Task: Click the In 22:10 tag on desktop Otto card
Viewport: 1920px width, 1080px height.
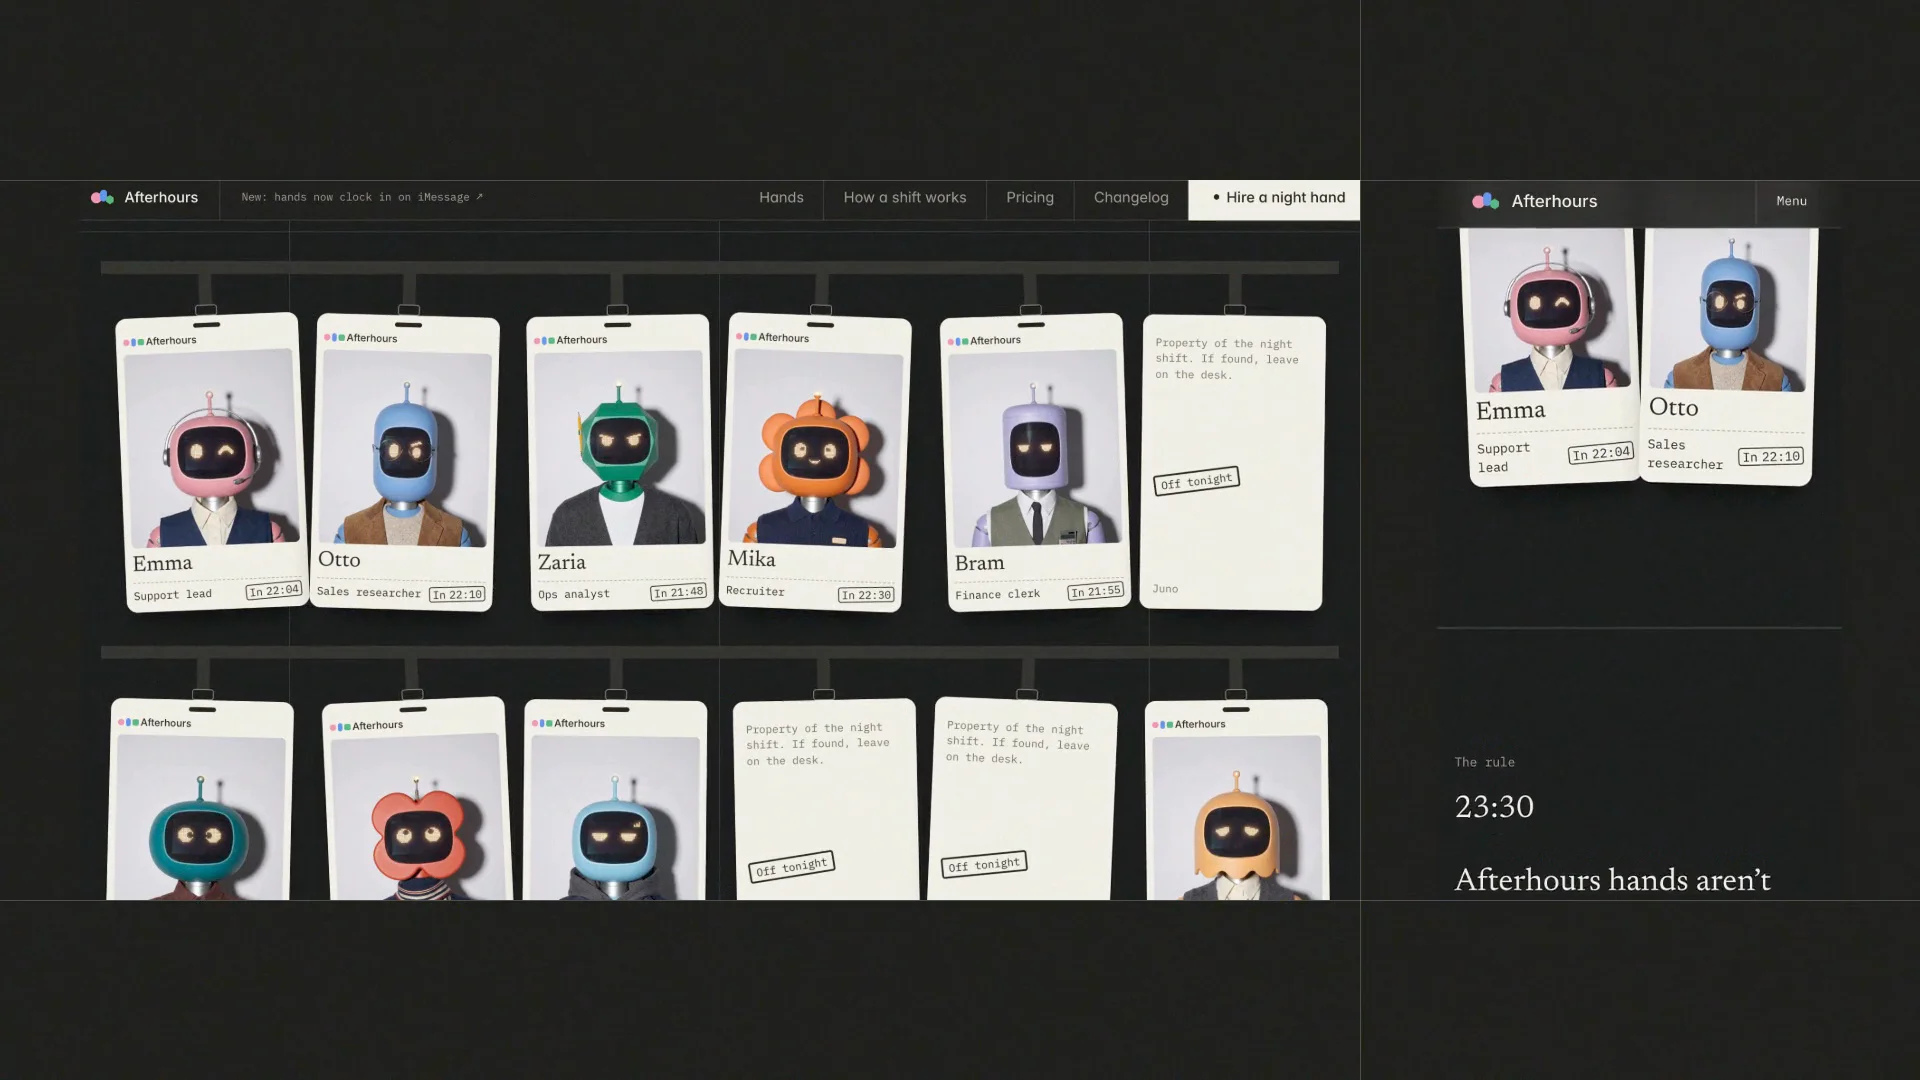Action: click(x=457, y=595)
